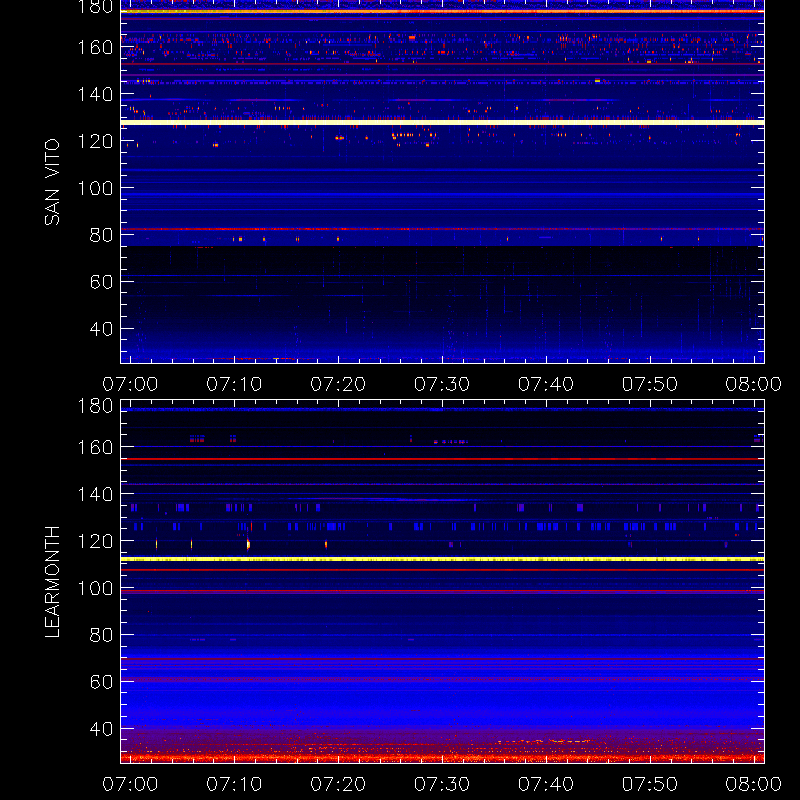Screen dimensions: 800x800
Task: Select the 40 frequency label on the San Vito plot
Action: (102, 329)
